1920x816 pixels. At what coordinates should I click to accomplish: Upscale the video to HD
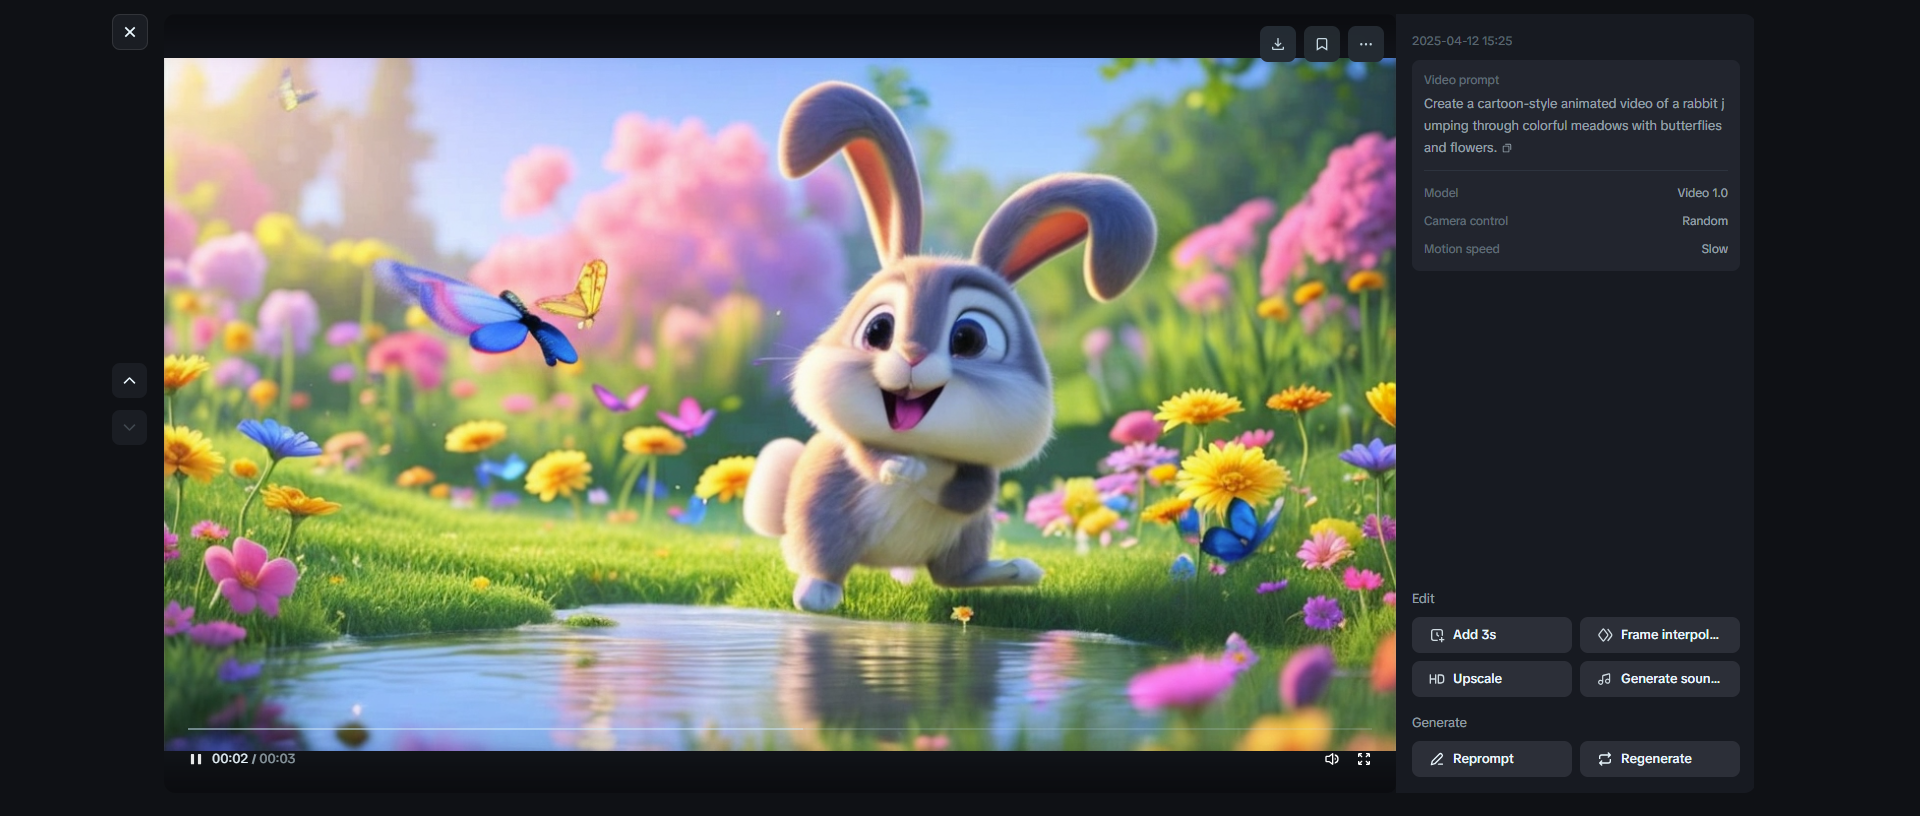coord(1492,679)
